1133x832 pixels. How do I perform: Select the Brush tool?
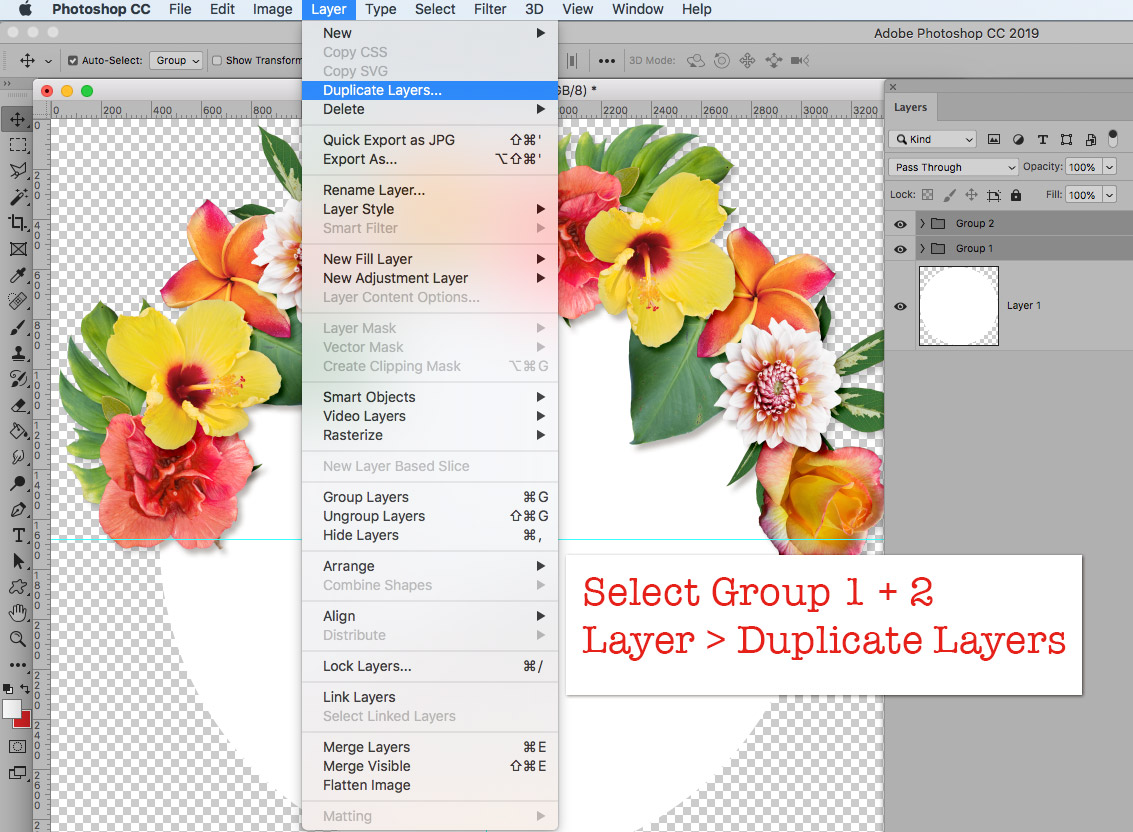[x=17, y=327]
